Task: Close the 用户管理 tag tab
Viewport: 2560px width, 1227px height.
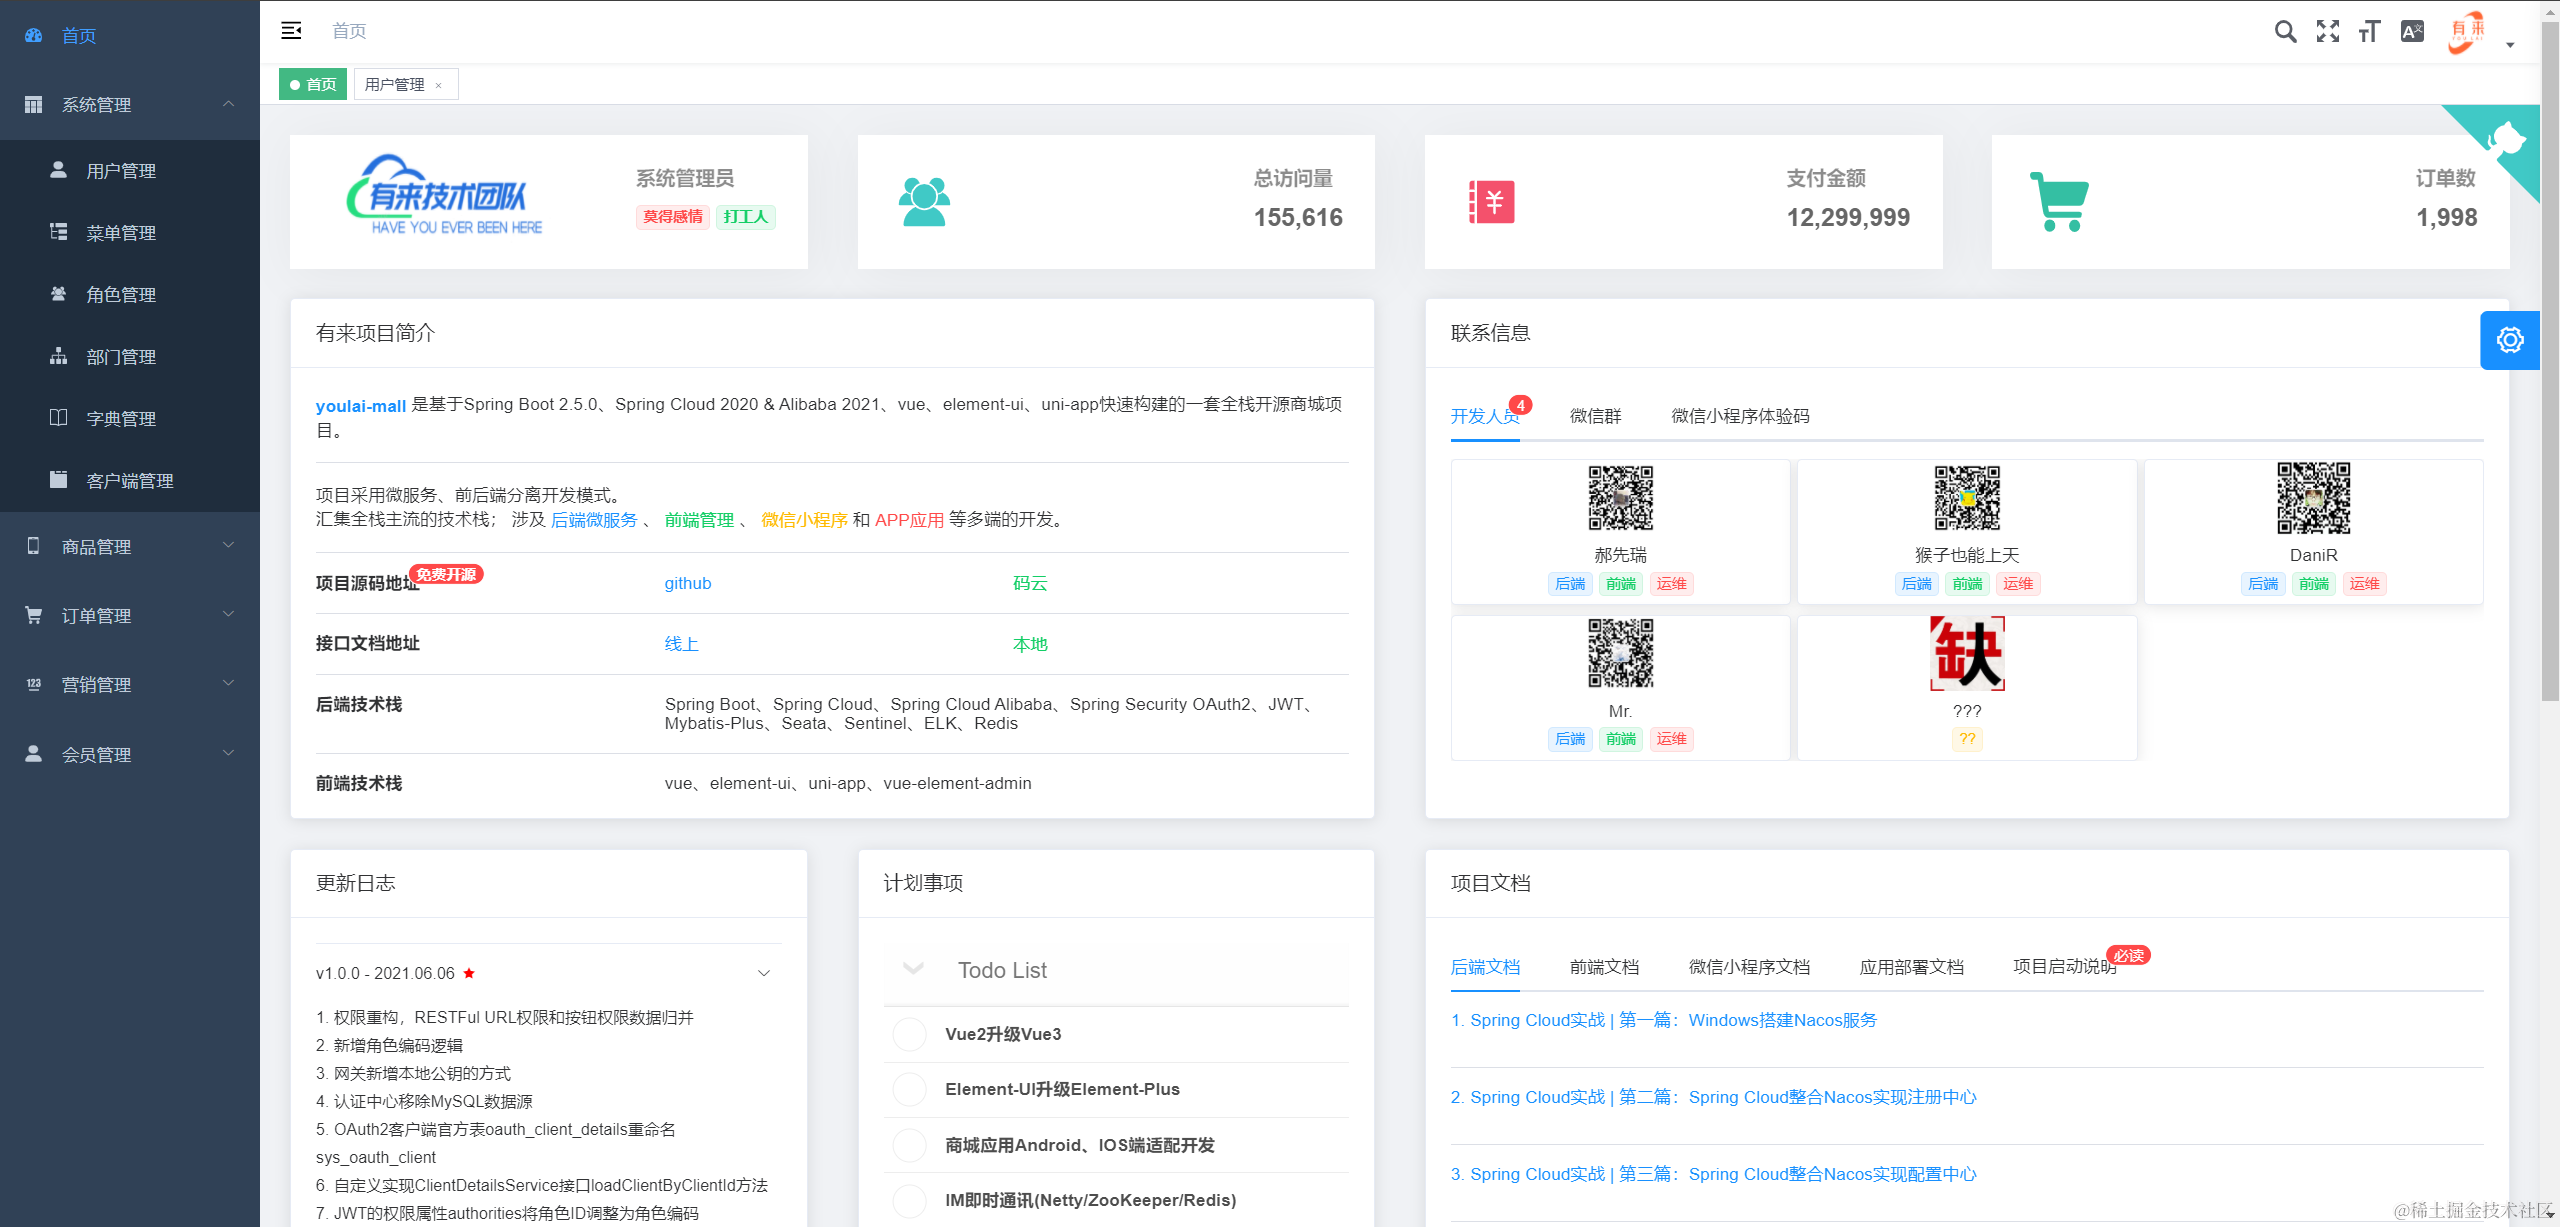Action: click(x=439, y=86)
